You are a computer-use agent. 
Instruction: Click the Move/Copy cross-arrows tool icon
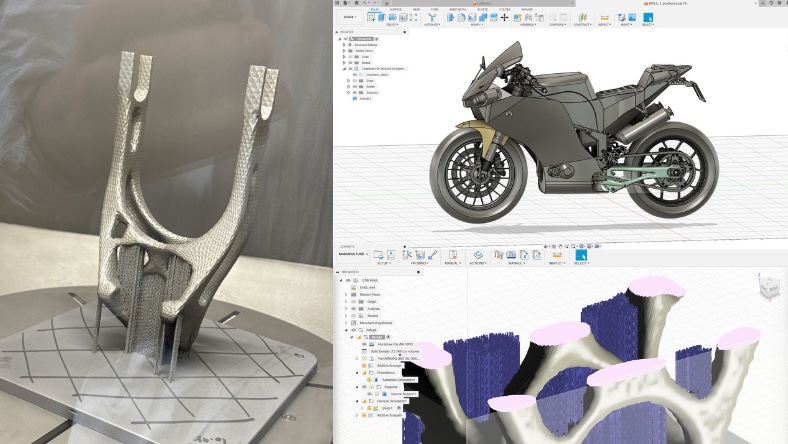click(x=504, y=17)
